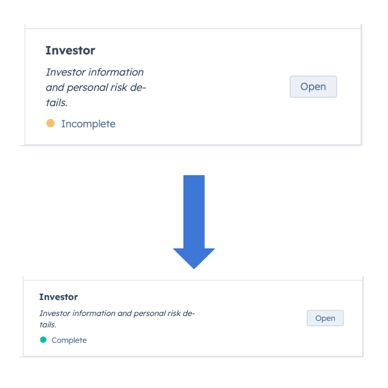Select the Investor card marked Incomplete

[193, 87]
